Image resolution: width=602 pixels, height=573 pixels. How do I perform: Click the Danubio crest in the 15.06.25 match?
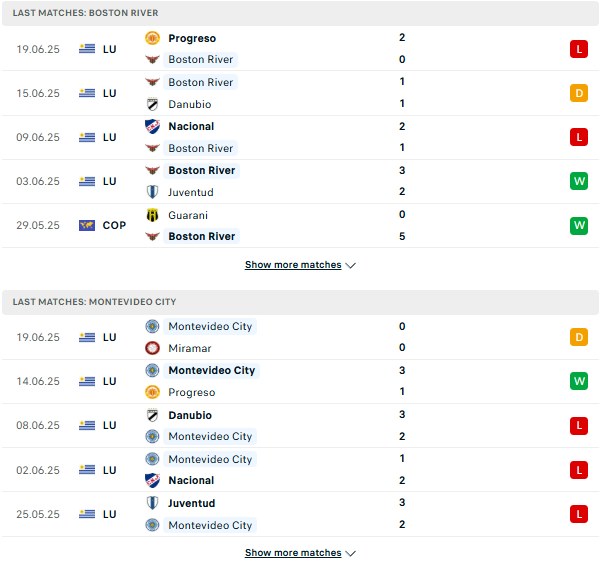[152, 104]
